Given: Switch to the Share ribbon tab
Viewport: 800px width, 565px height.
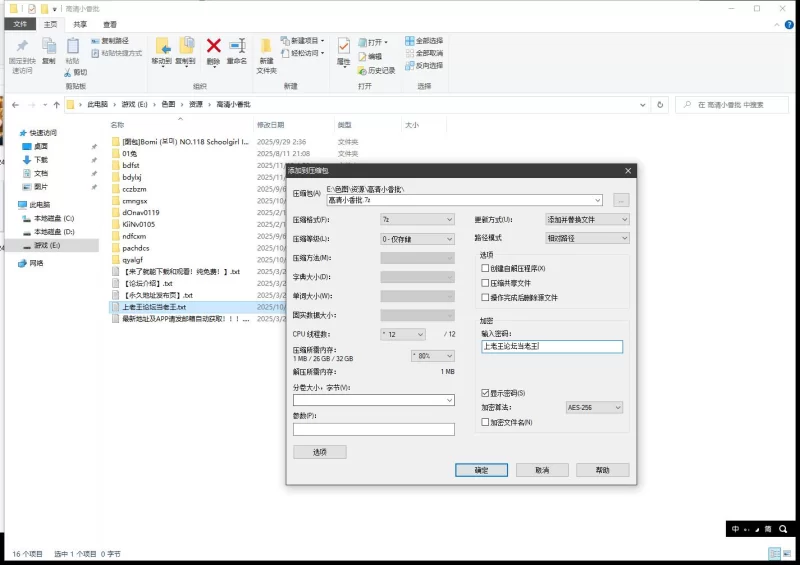Looking at the screenshot, I should point(79,24).
